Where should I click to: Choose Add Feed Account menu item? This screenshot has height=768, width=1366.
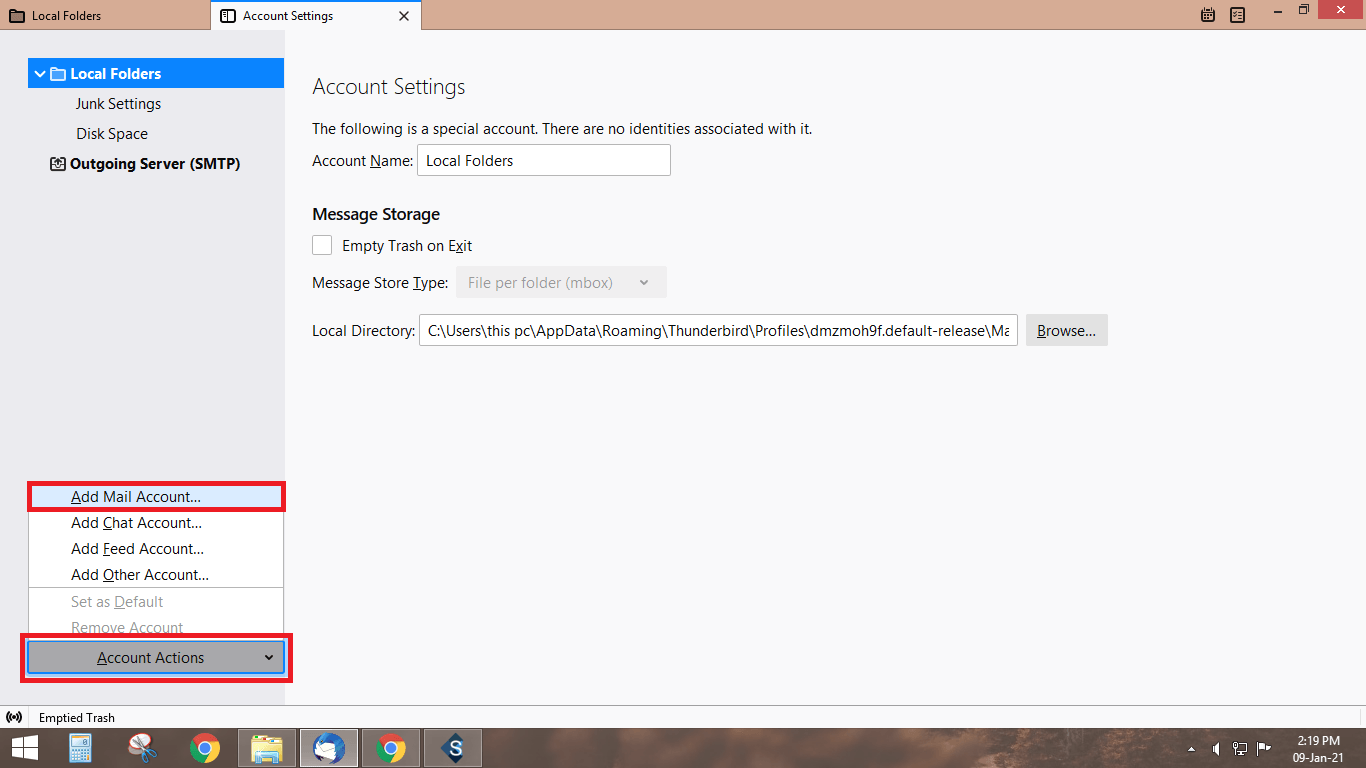[156, 548]
